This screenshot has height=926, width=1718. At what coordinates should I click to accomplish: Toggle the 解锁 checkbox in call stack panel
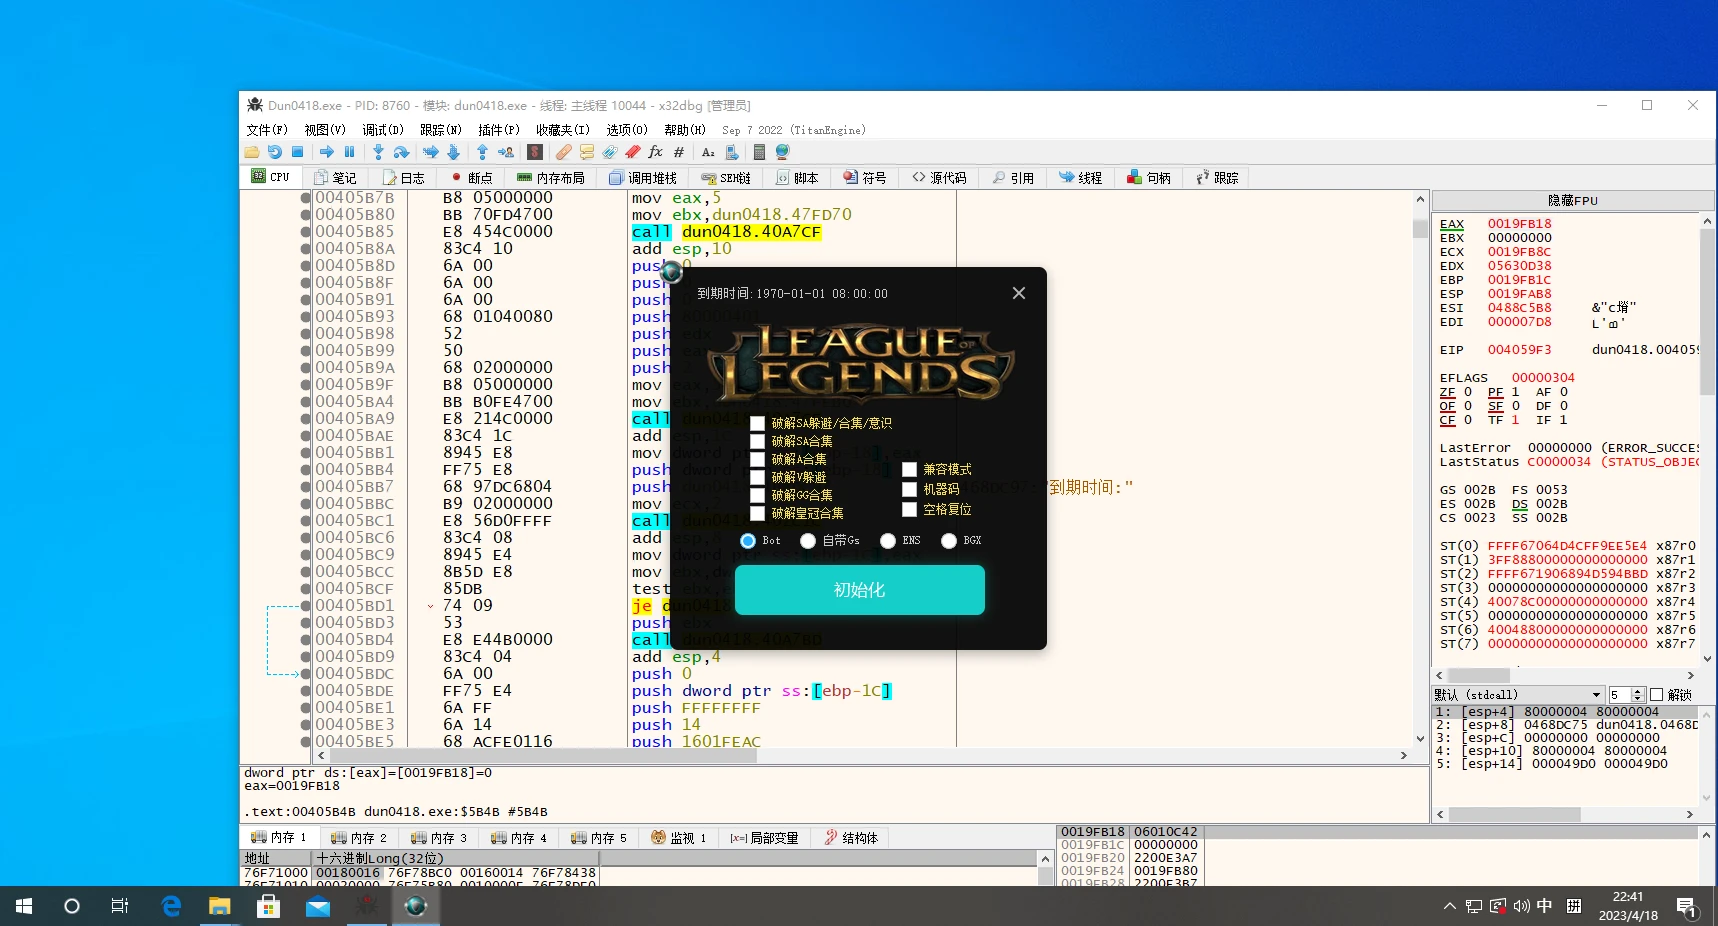[1656, 695]
